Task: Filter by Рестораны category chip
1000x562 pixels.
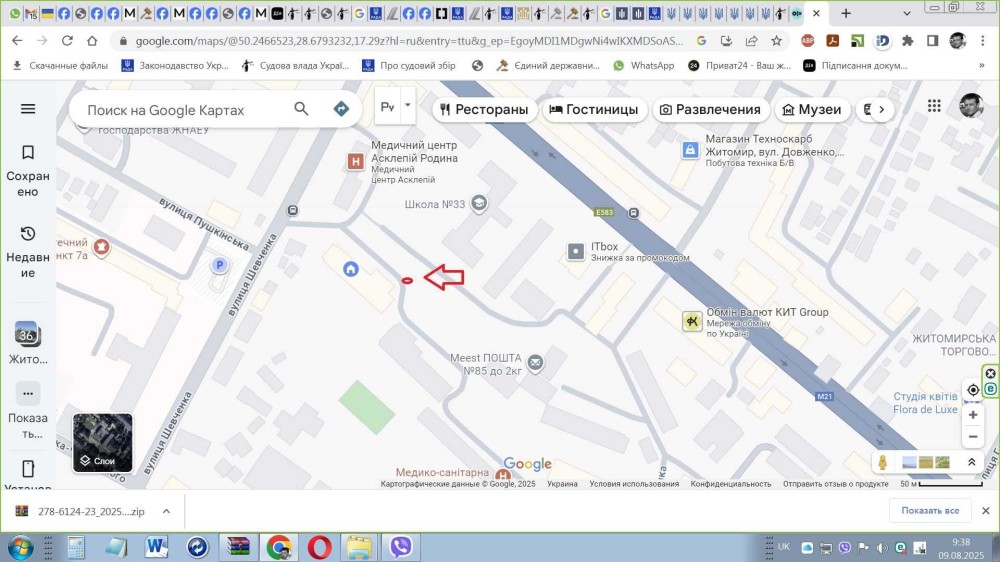Action: (x=484, y=110)
